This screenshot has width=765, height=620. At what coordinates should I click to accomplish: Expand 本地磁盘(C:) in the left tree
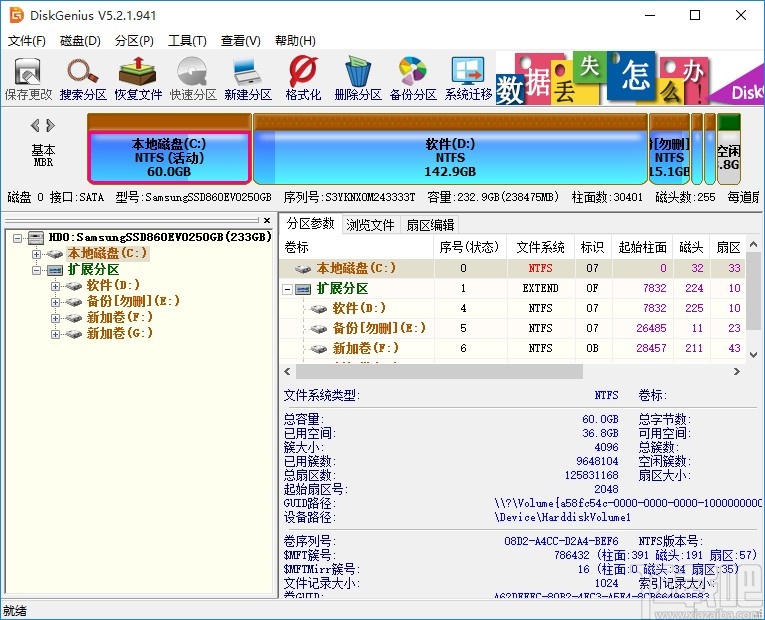38,254
